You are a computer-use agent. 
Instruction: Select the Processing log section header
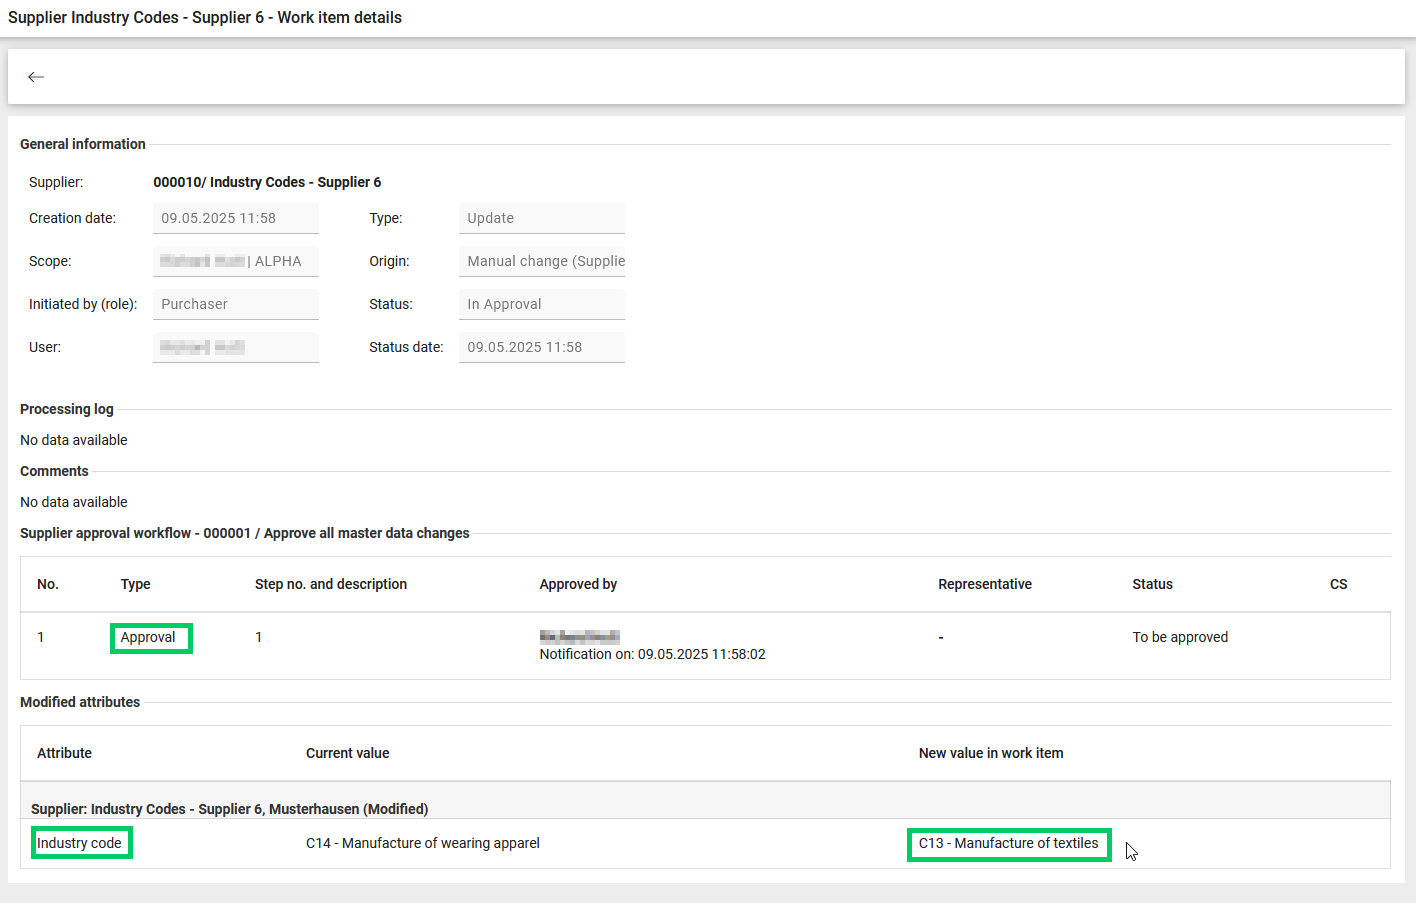pos(66,409)
